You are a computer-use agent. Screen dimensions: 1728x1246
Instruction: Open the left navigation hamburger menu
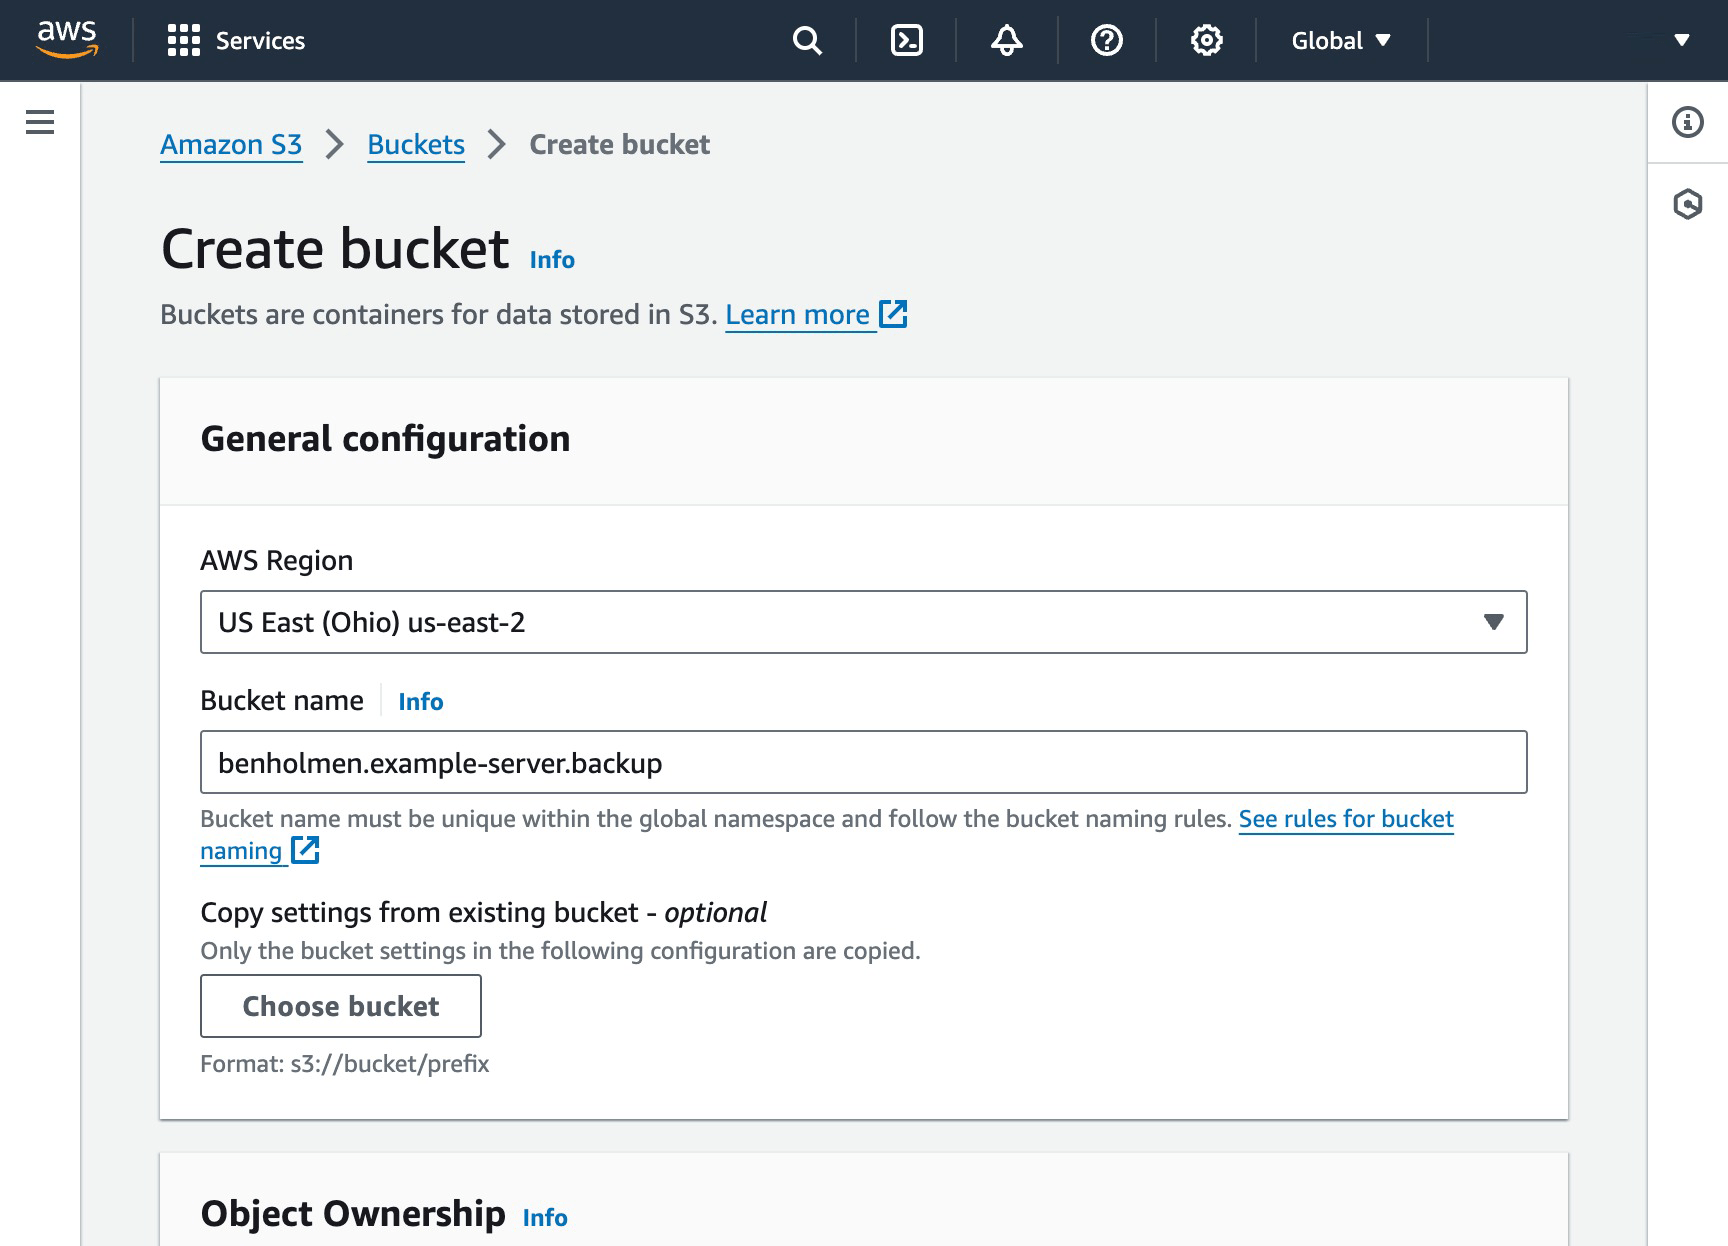tap(39, 121)
